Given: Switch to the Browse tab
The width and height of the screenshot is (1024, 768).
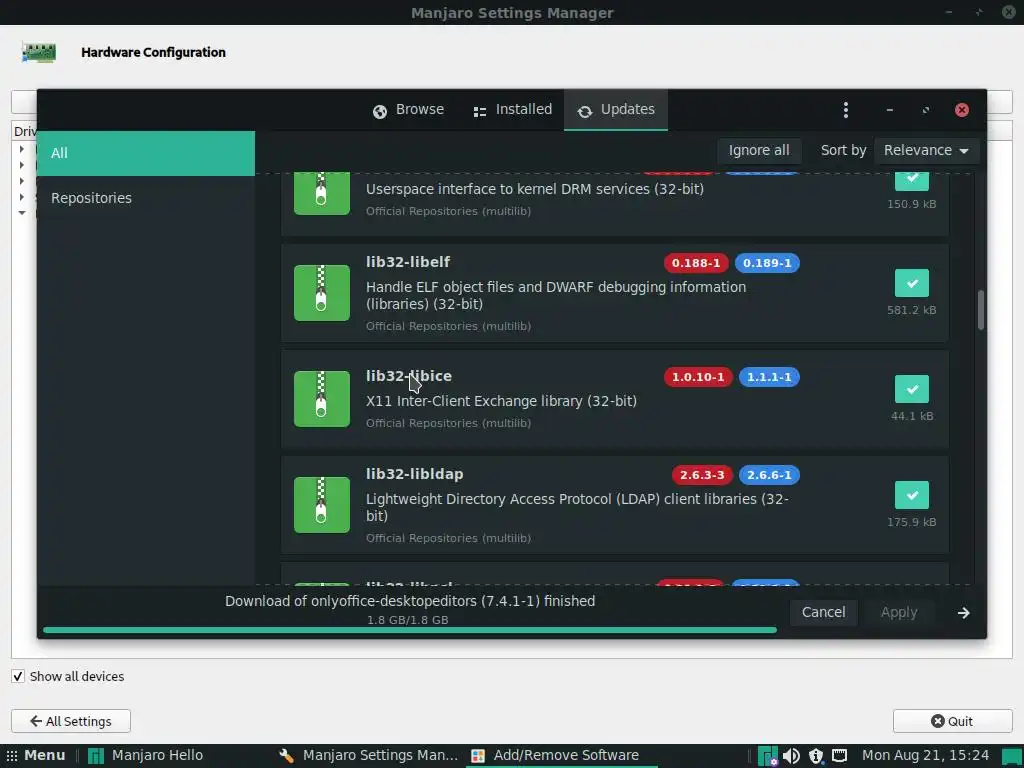Looking at the screenshot, I should click(x=408, y=110).
